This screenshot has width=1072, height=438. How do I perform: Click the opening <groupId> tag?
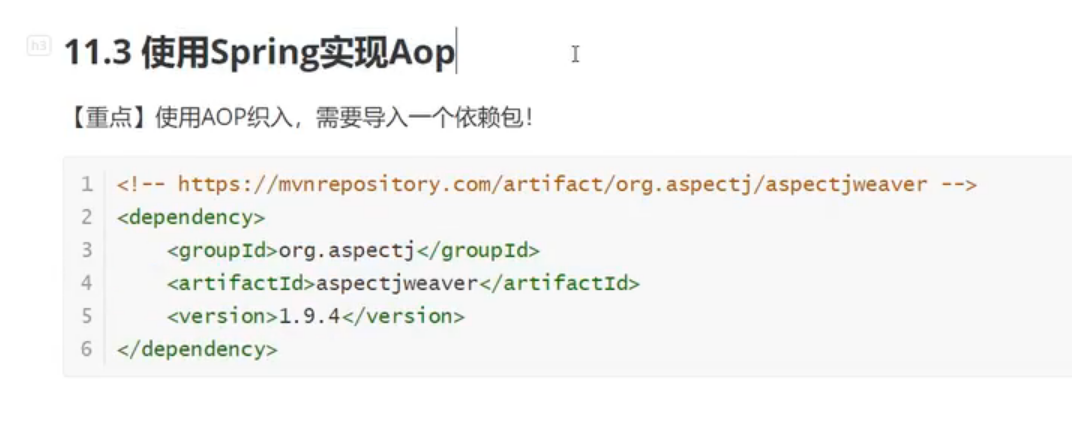[x=222, y=251]
